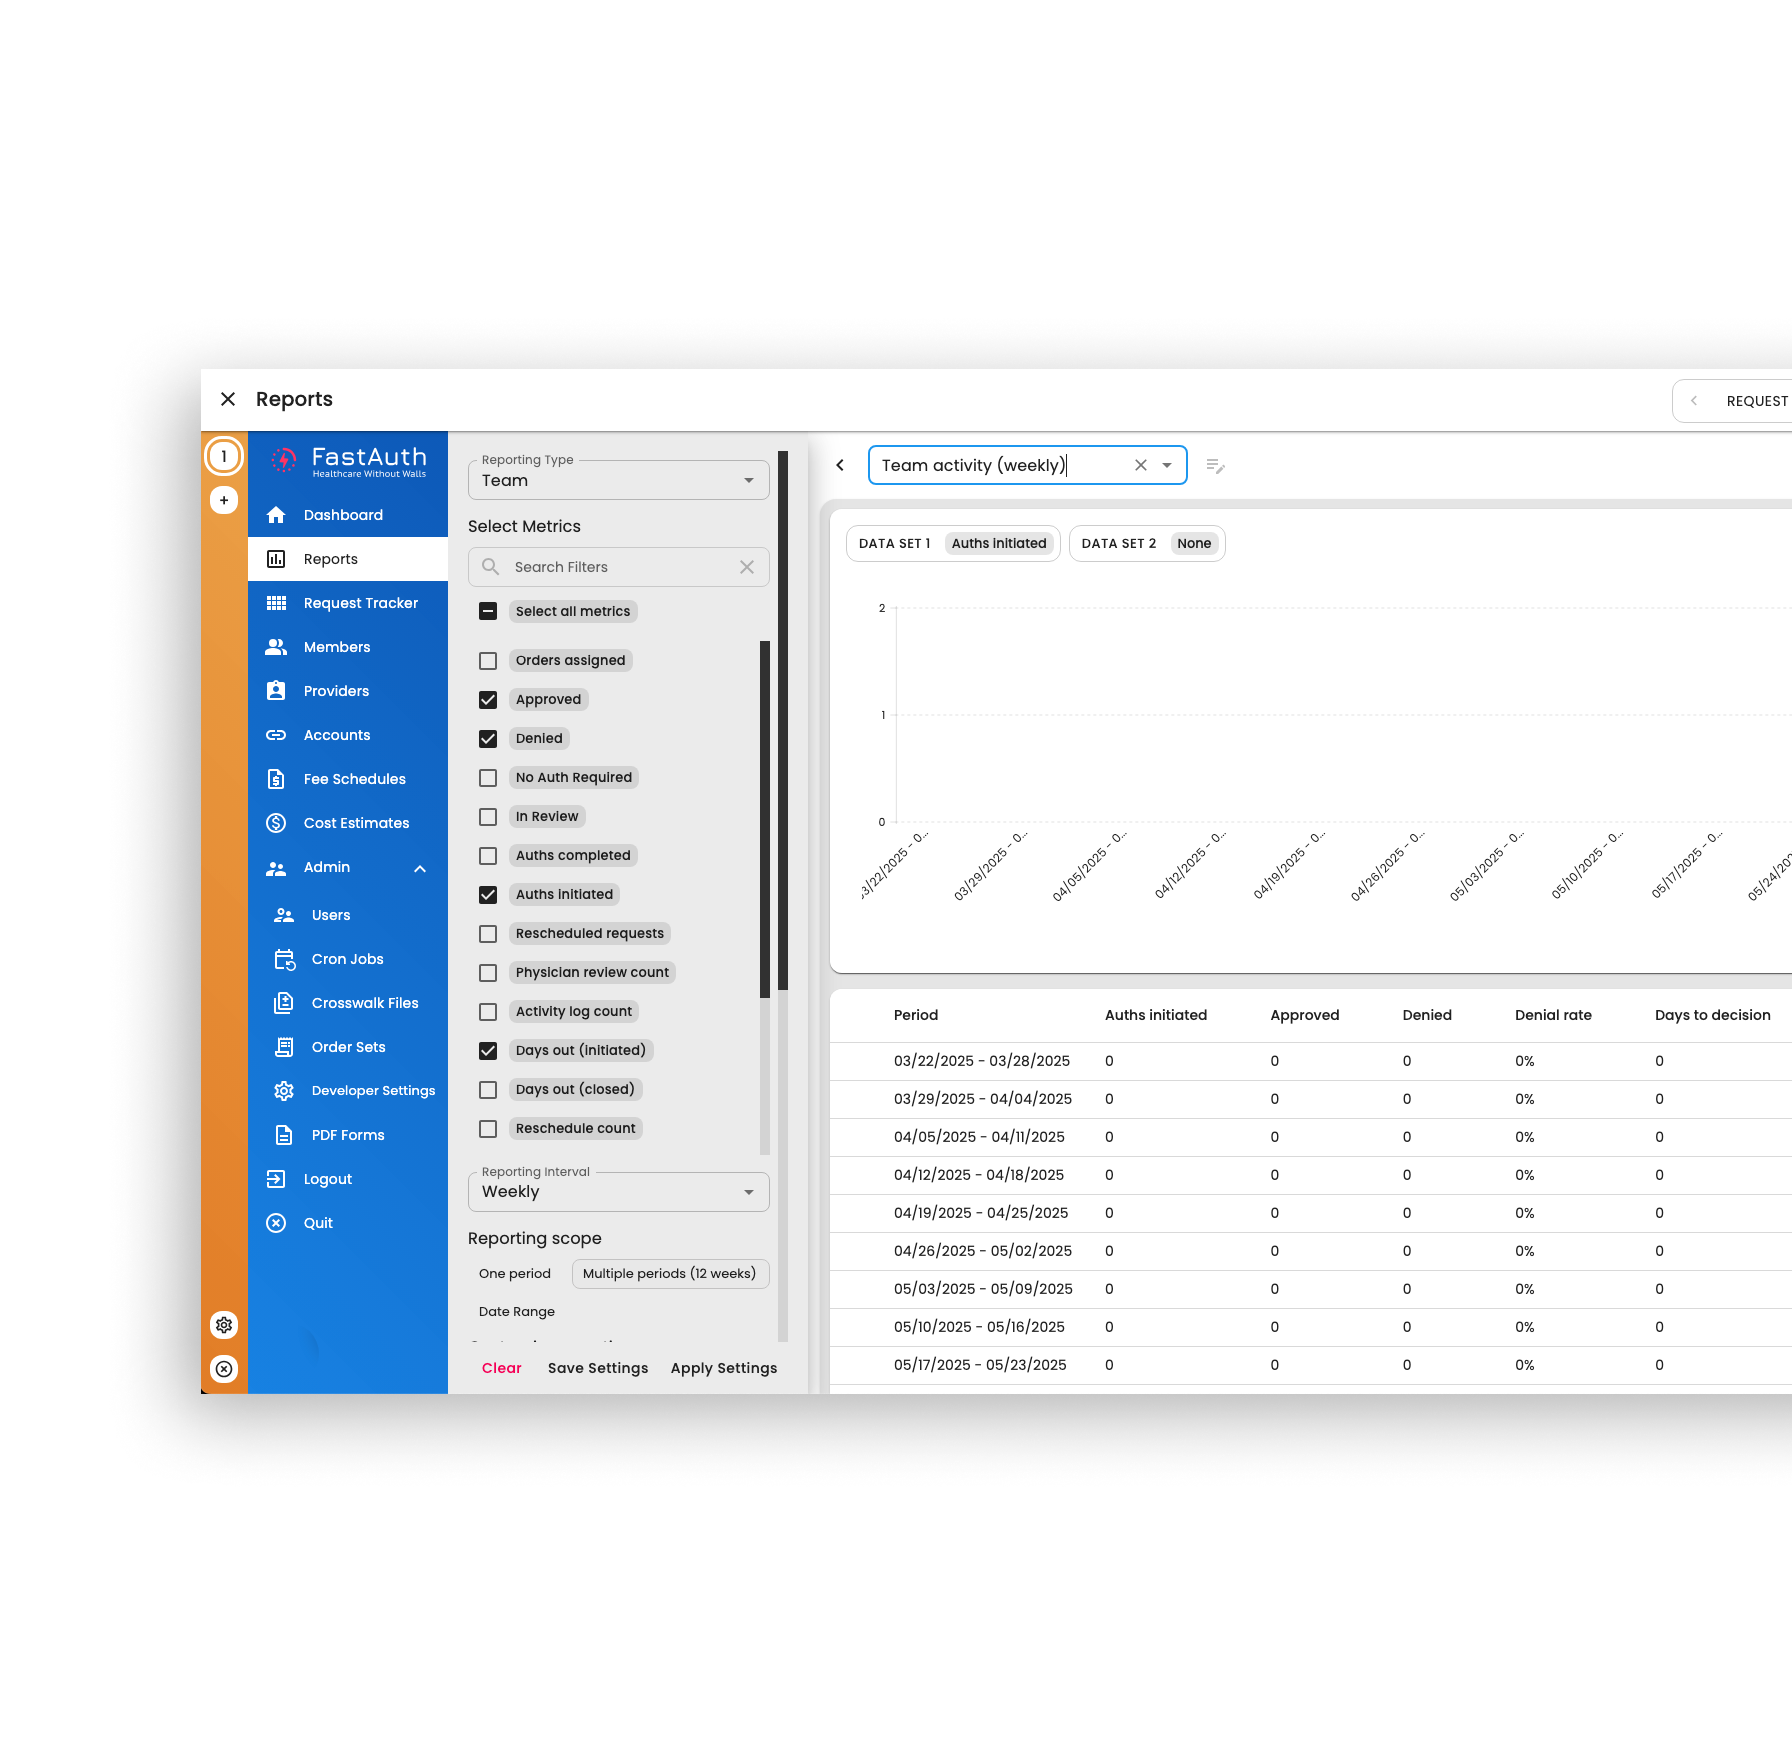This screenshot has height=1762, width=1792.
Task: Click the plus icon in orange sidebar
Action: tap(224, 500)
